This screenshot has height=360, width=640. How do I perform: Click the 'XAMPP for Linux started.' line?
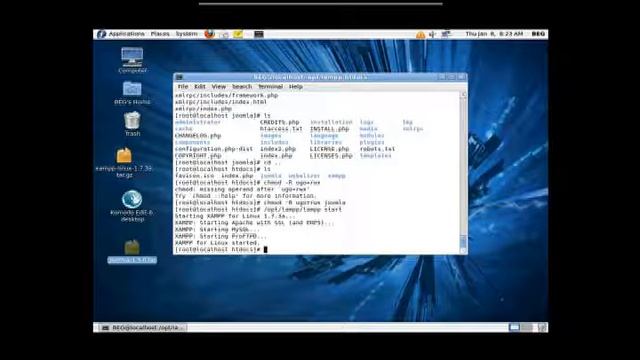tap(217, 243)
